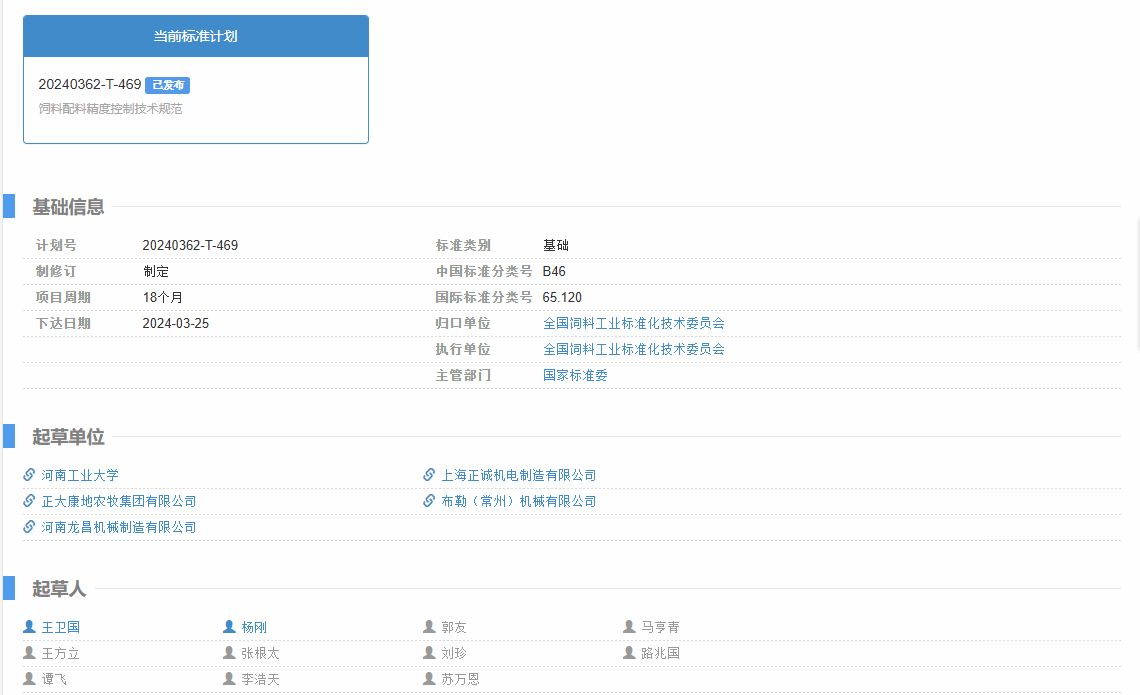Click the link icon next to 河南龙昌机械制造有限公司
Image resolution: width=1140 pixels, height=695 pixels.
point(29,527)
